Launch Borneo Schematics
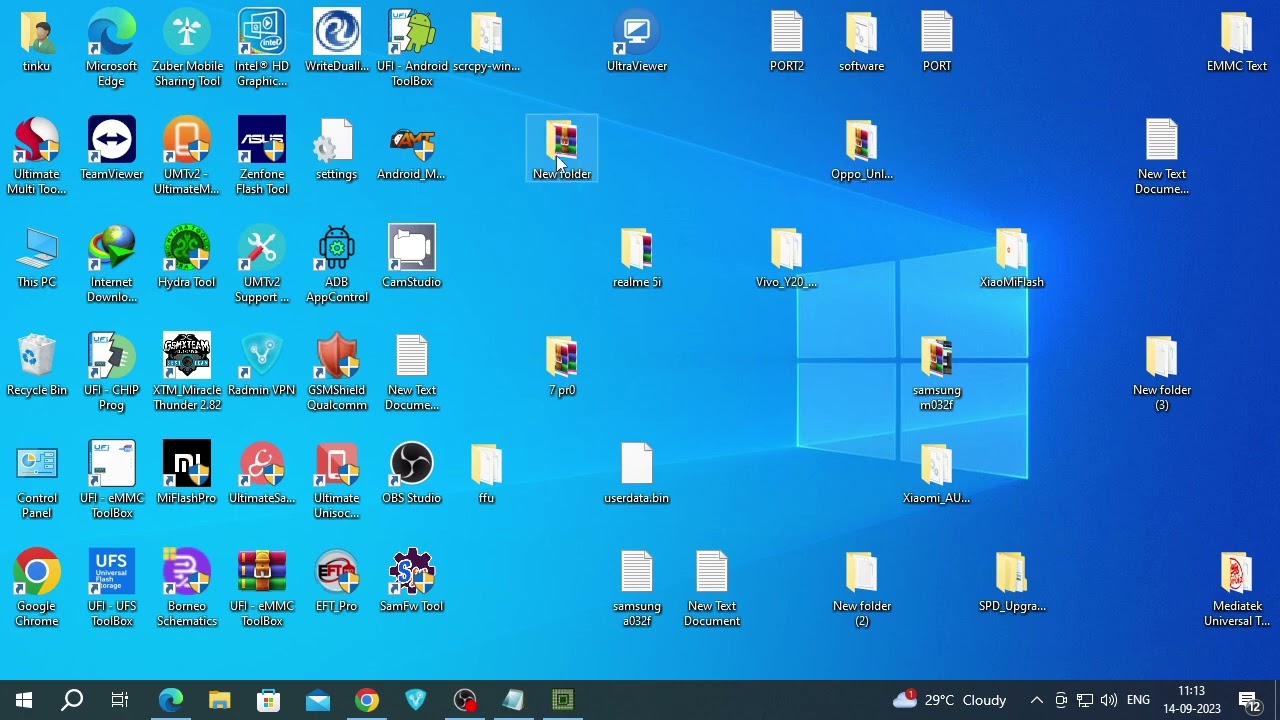The width and height of the screenshot is (1280, 720). (187, 588)
